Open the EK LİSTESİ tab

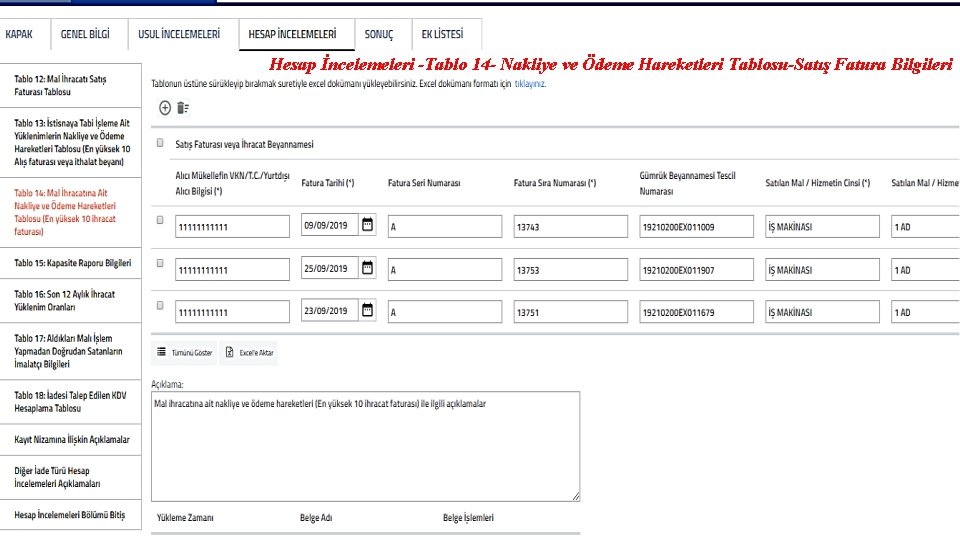[442, 34]
